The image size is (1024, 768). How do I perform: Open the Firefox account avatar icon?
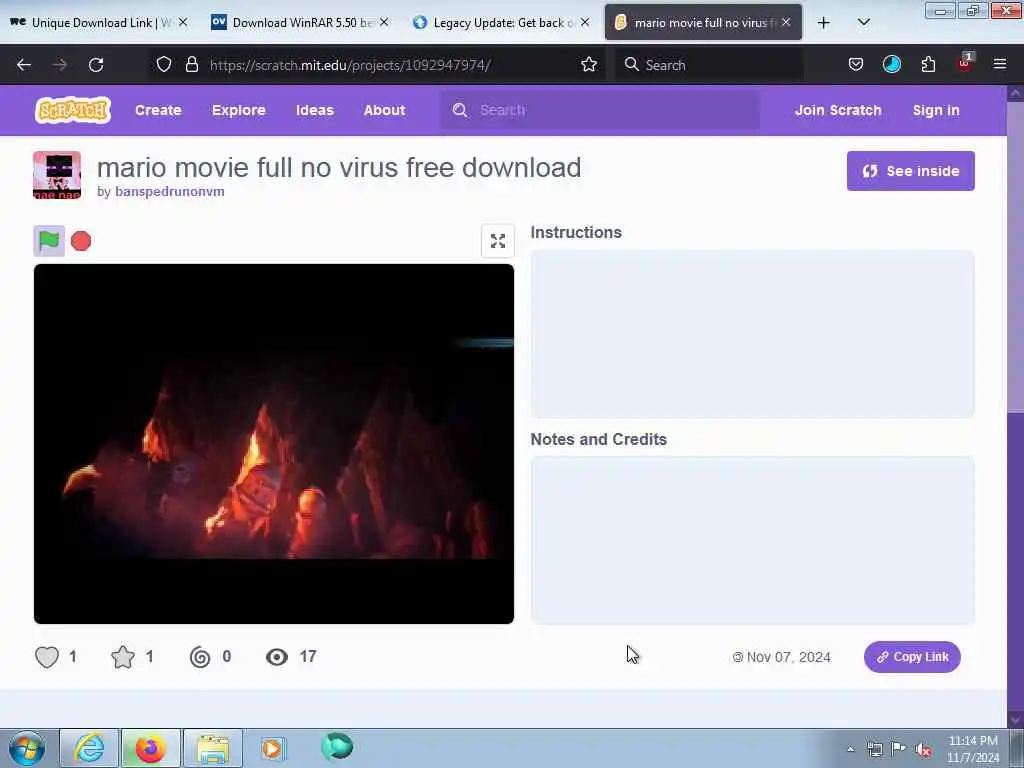pyautogui.click(x=891, y=65)
